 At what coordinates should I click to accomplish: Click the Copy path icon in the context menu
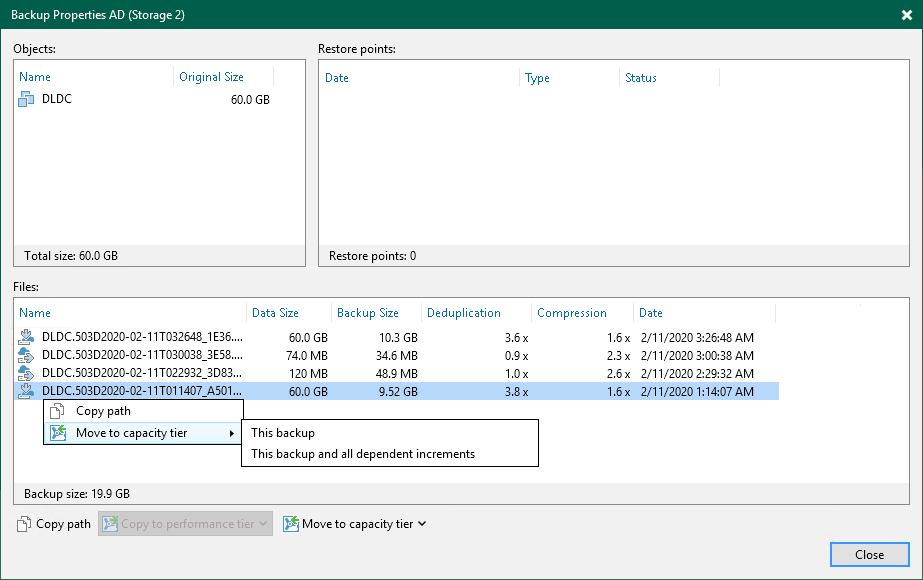[x=60, y=411]
